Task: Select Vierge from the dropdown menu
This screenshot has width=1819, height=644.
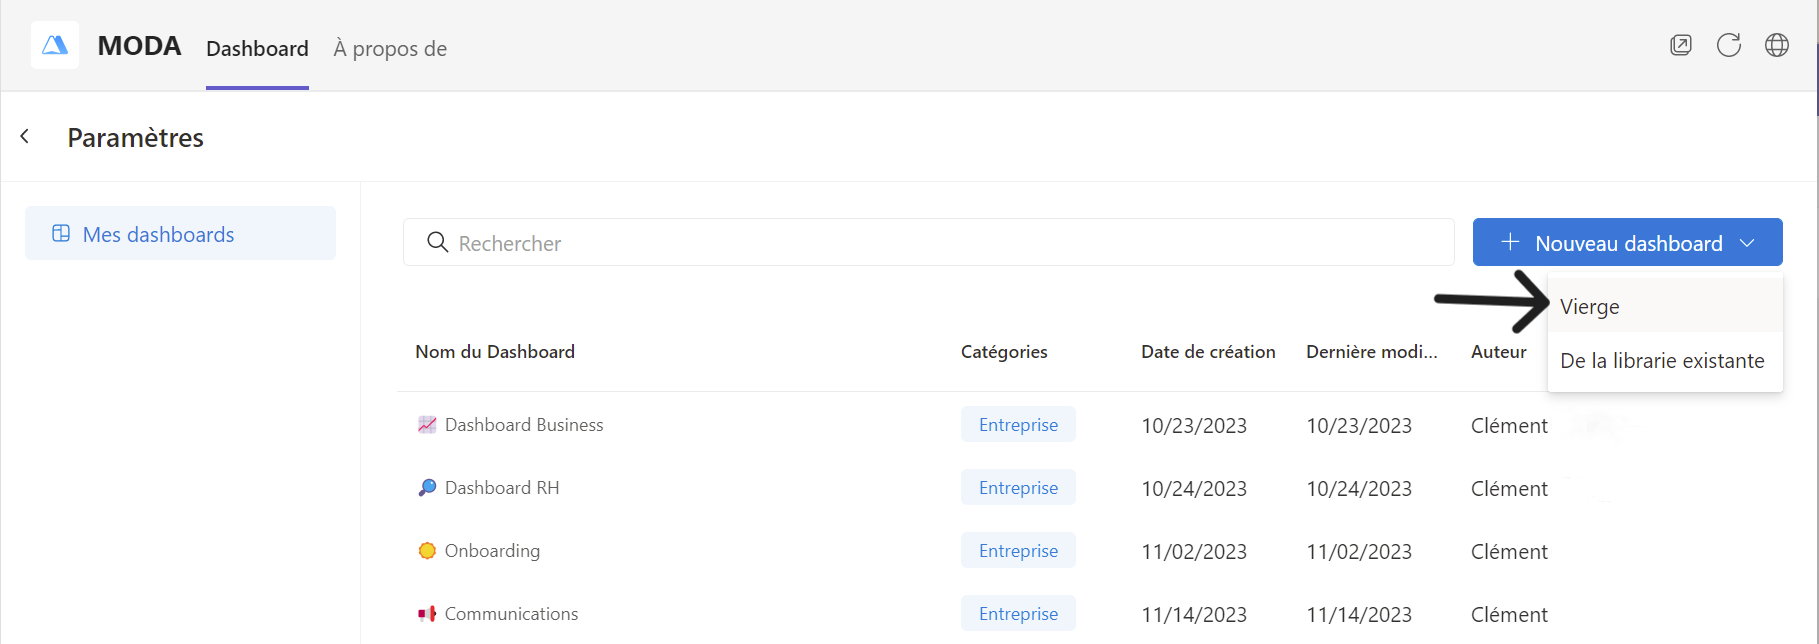Action: tap(1665, 306)
